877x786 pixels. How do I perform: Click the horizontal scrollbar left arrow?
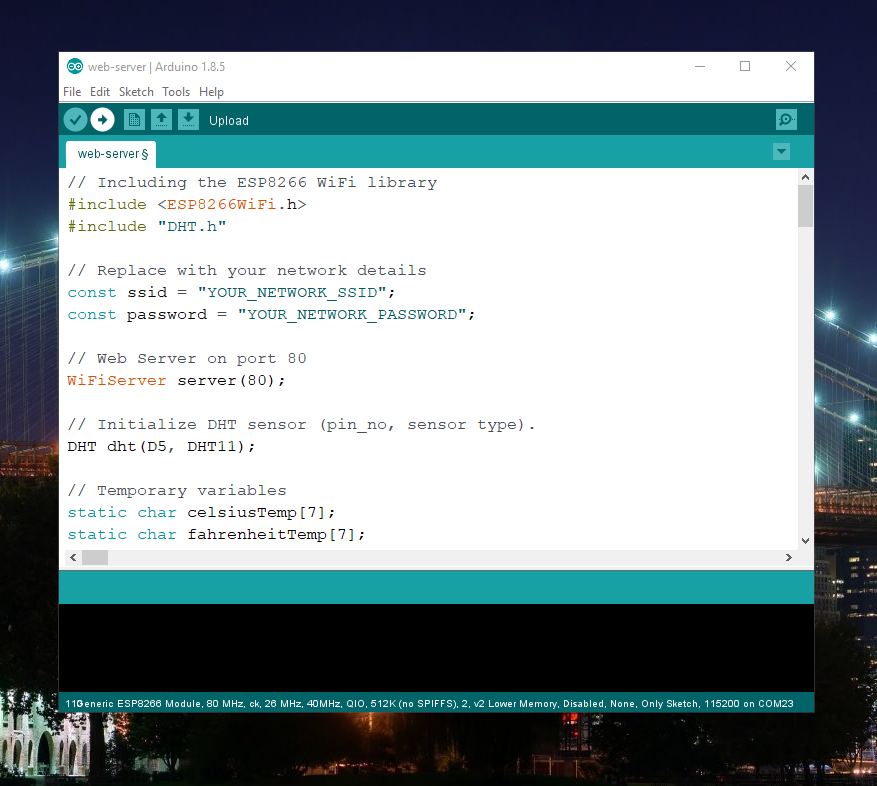[x=74, y=557]
